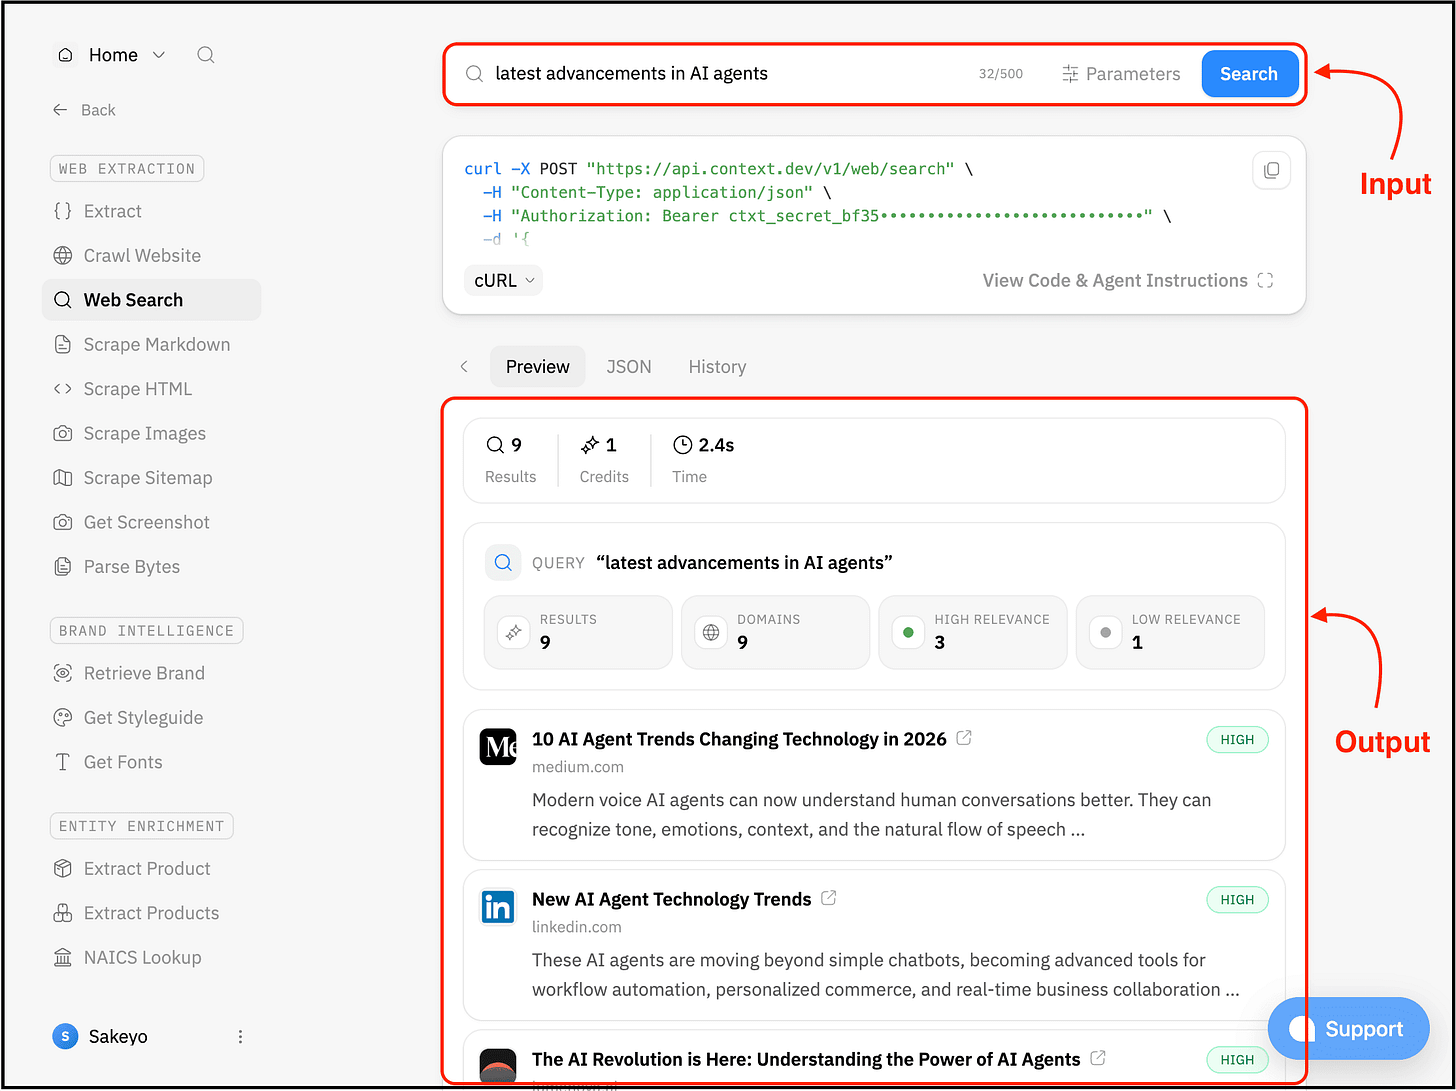Image resolution: width=1456 pixels, height=1091 pixels.
Task: Open NAICS Lookup tool
Action: pyautogui.click(x=151, y=957)
